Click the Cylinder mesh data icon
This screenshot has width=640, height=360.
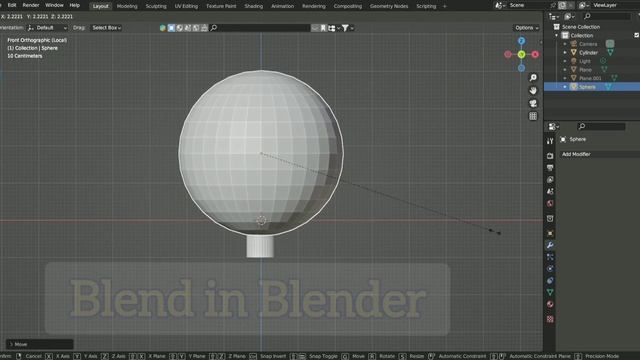[610, 53]
